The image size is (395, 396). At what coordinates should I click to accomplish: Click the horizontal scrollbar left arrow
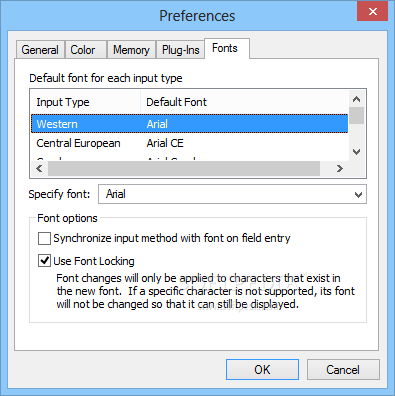tap(39, 168)
